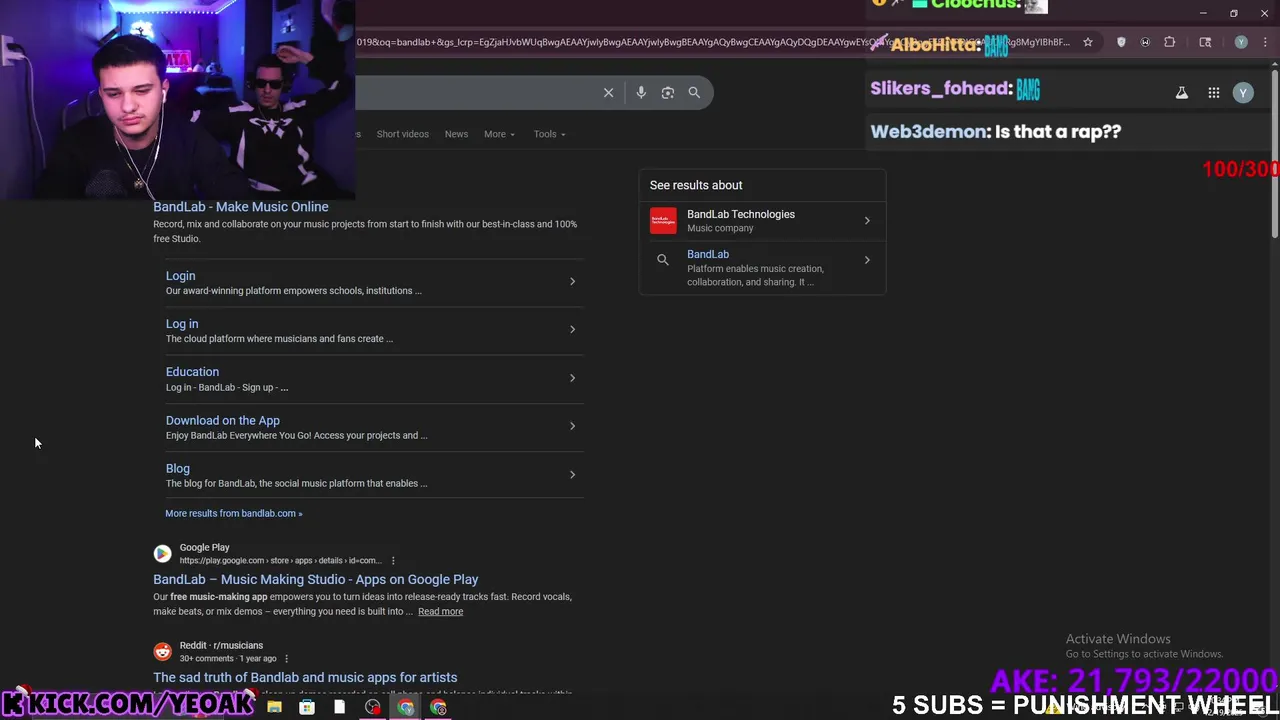Open the More filters dropdown
The width and height of the screenshot is (1280, 720).
pos(499,134)
